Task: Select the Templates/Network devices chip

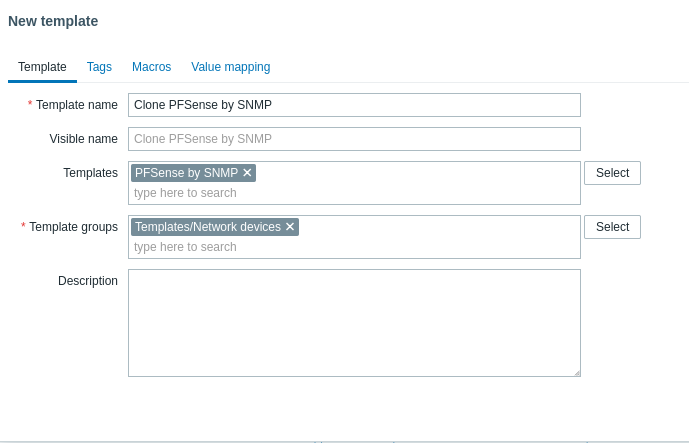Action: [207, 227]
